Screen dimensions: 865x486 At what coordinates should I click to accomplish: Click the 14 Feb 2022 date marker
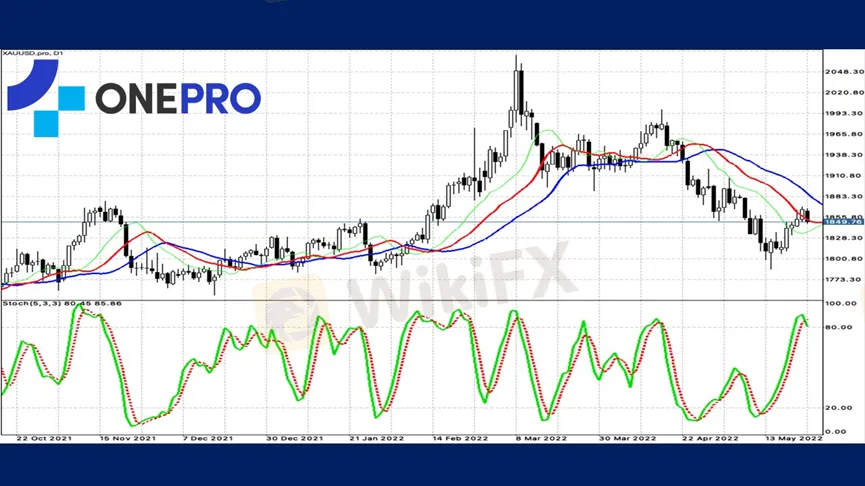coord(457,438)
